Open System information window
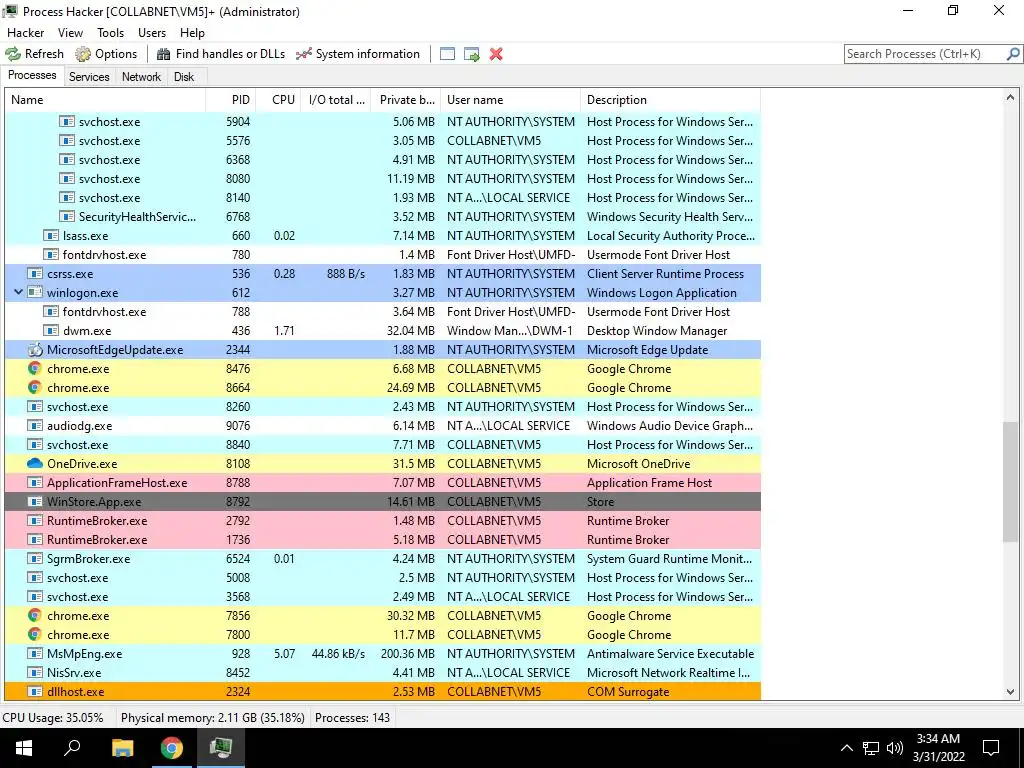 click(x=358, y=54)
